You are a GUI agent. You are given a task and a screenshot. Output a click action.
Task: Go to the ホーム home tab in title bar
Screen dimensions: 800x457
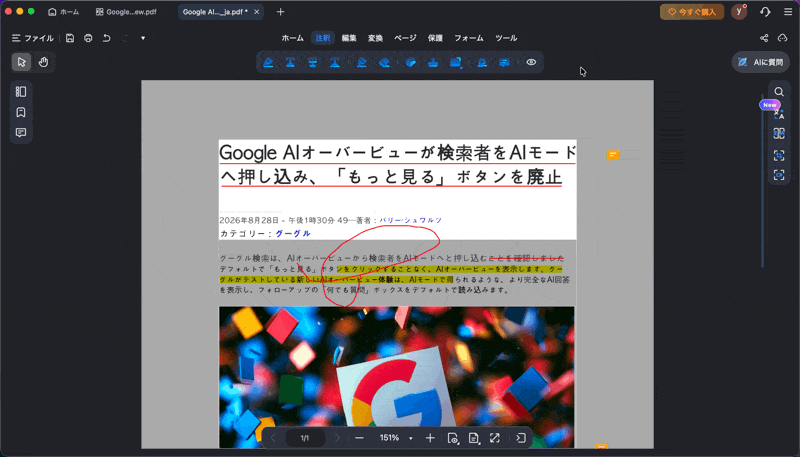pos(64,12)
